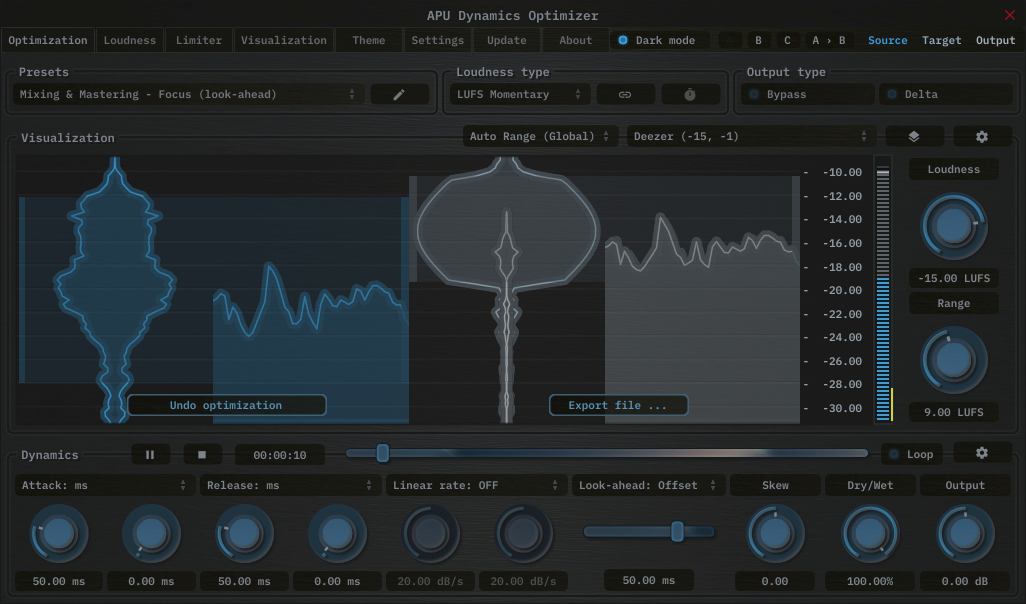Screen dimensions: 1026x604
Task: Click the Undo optimization button
Action: tap(227, 405)
